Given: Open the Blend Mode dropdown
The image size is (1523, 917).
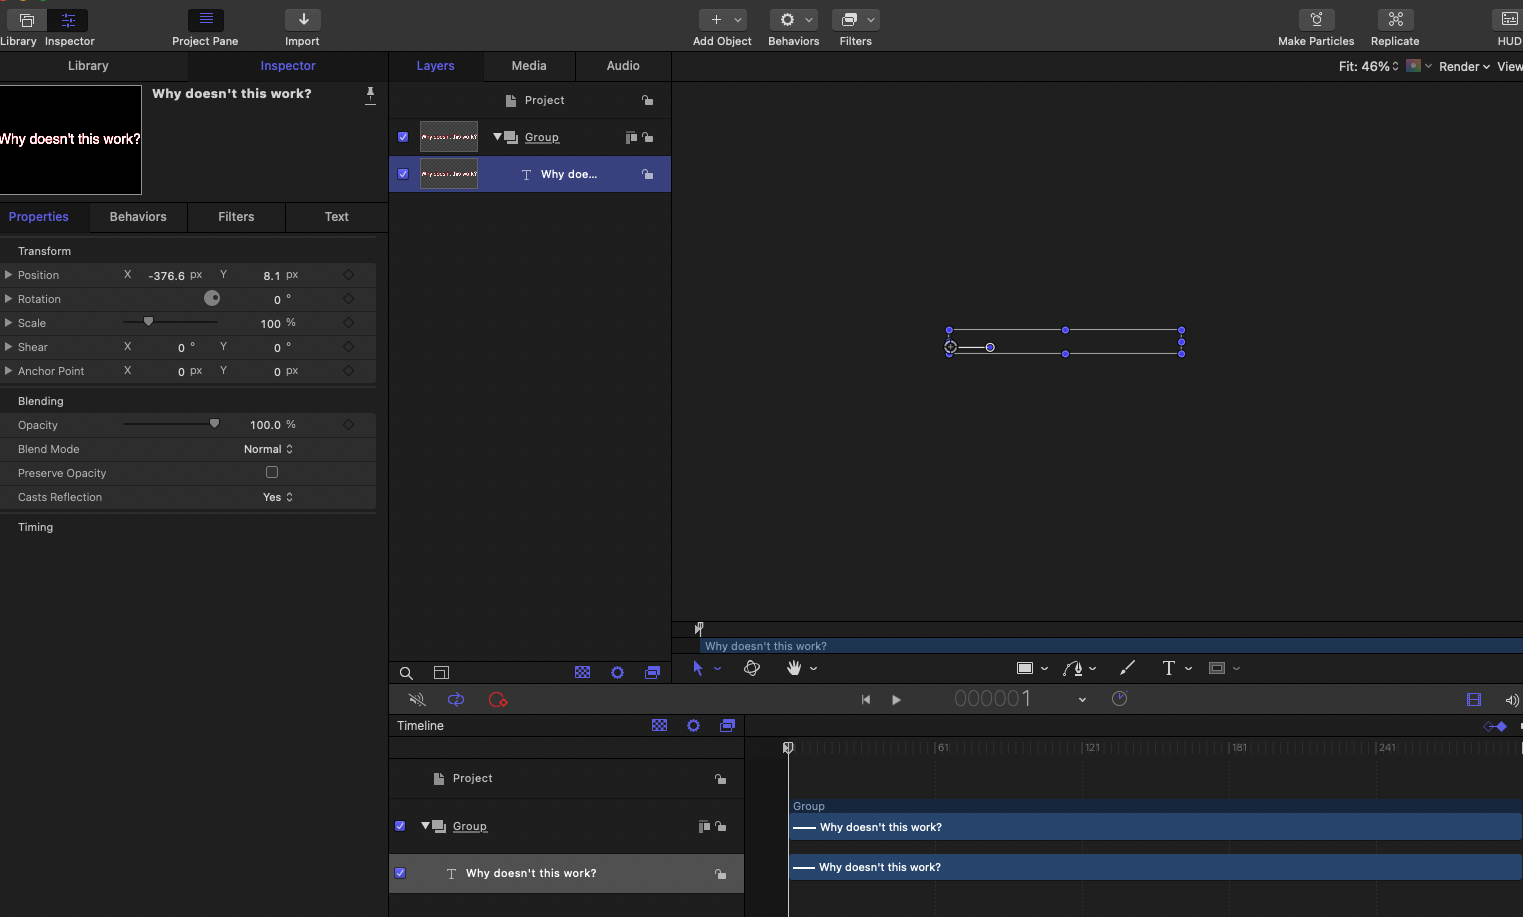Looking at the screenshot, I should tap(268, 449).
